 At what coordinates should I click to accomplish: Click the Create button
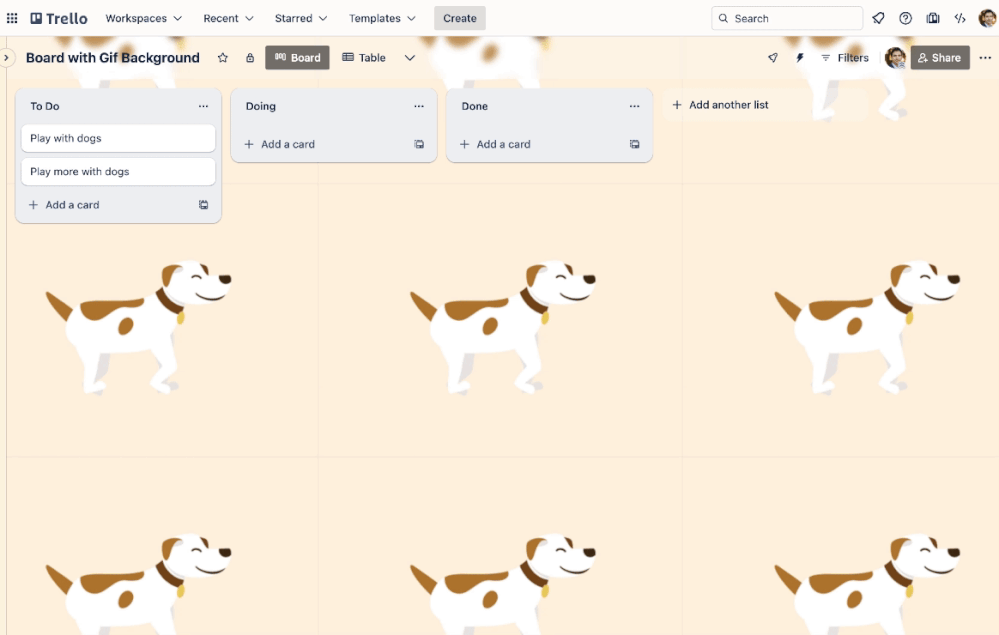click(460, 18)
